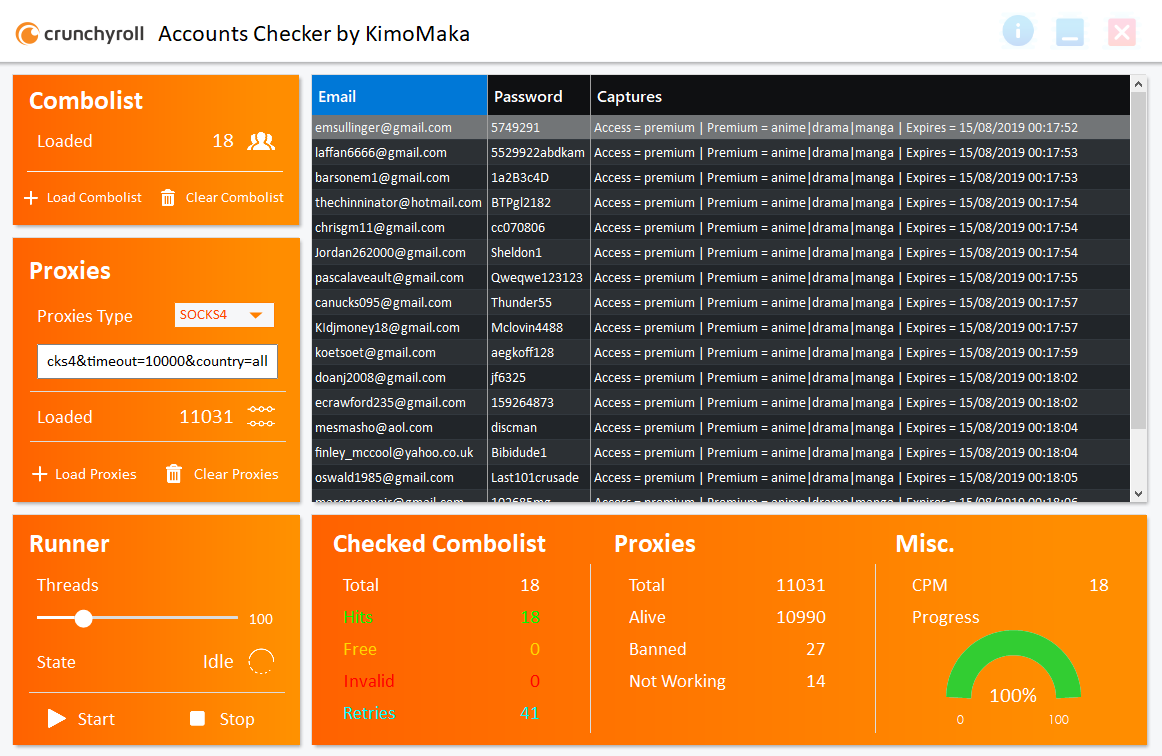Open the Proxies Type SOCKS4 dropdown
Screen dimensions: 1162x756
point(224,315)
